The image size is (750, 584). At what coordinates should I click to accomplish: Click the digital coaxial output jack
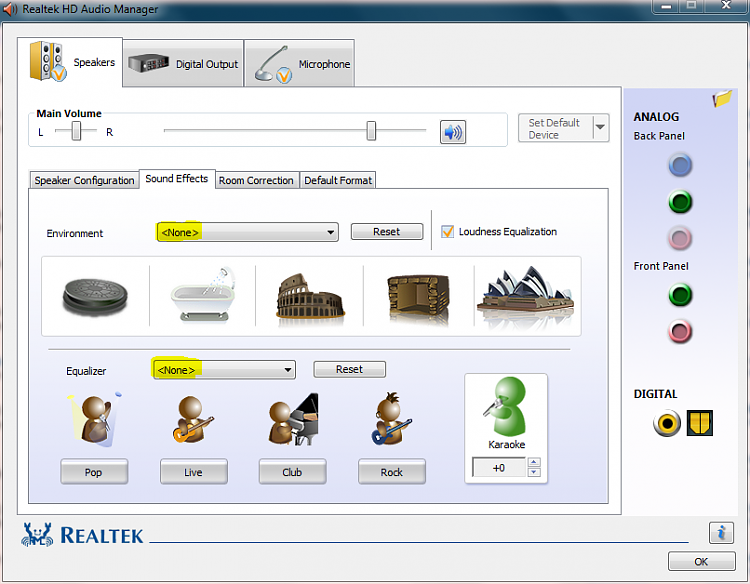(x=667, y=423)
